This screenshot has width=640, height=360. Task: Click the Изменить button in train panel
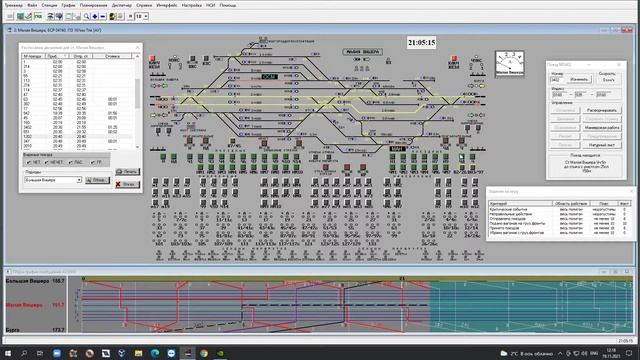point(579,80)
